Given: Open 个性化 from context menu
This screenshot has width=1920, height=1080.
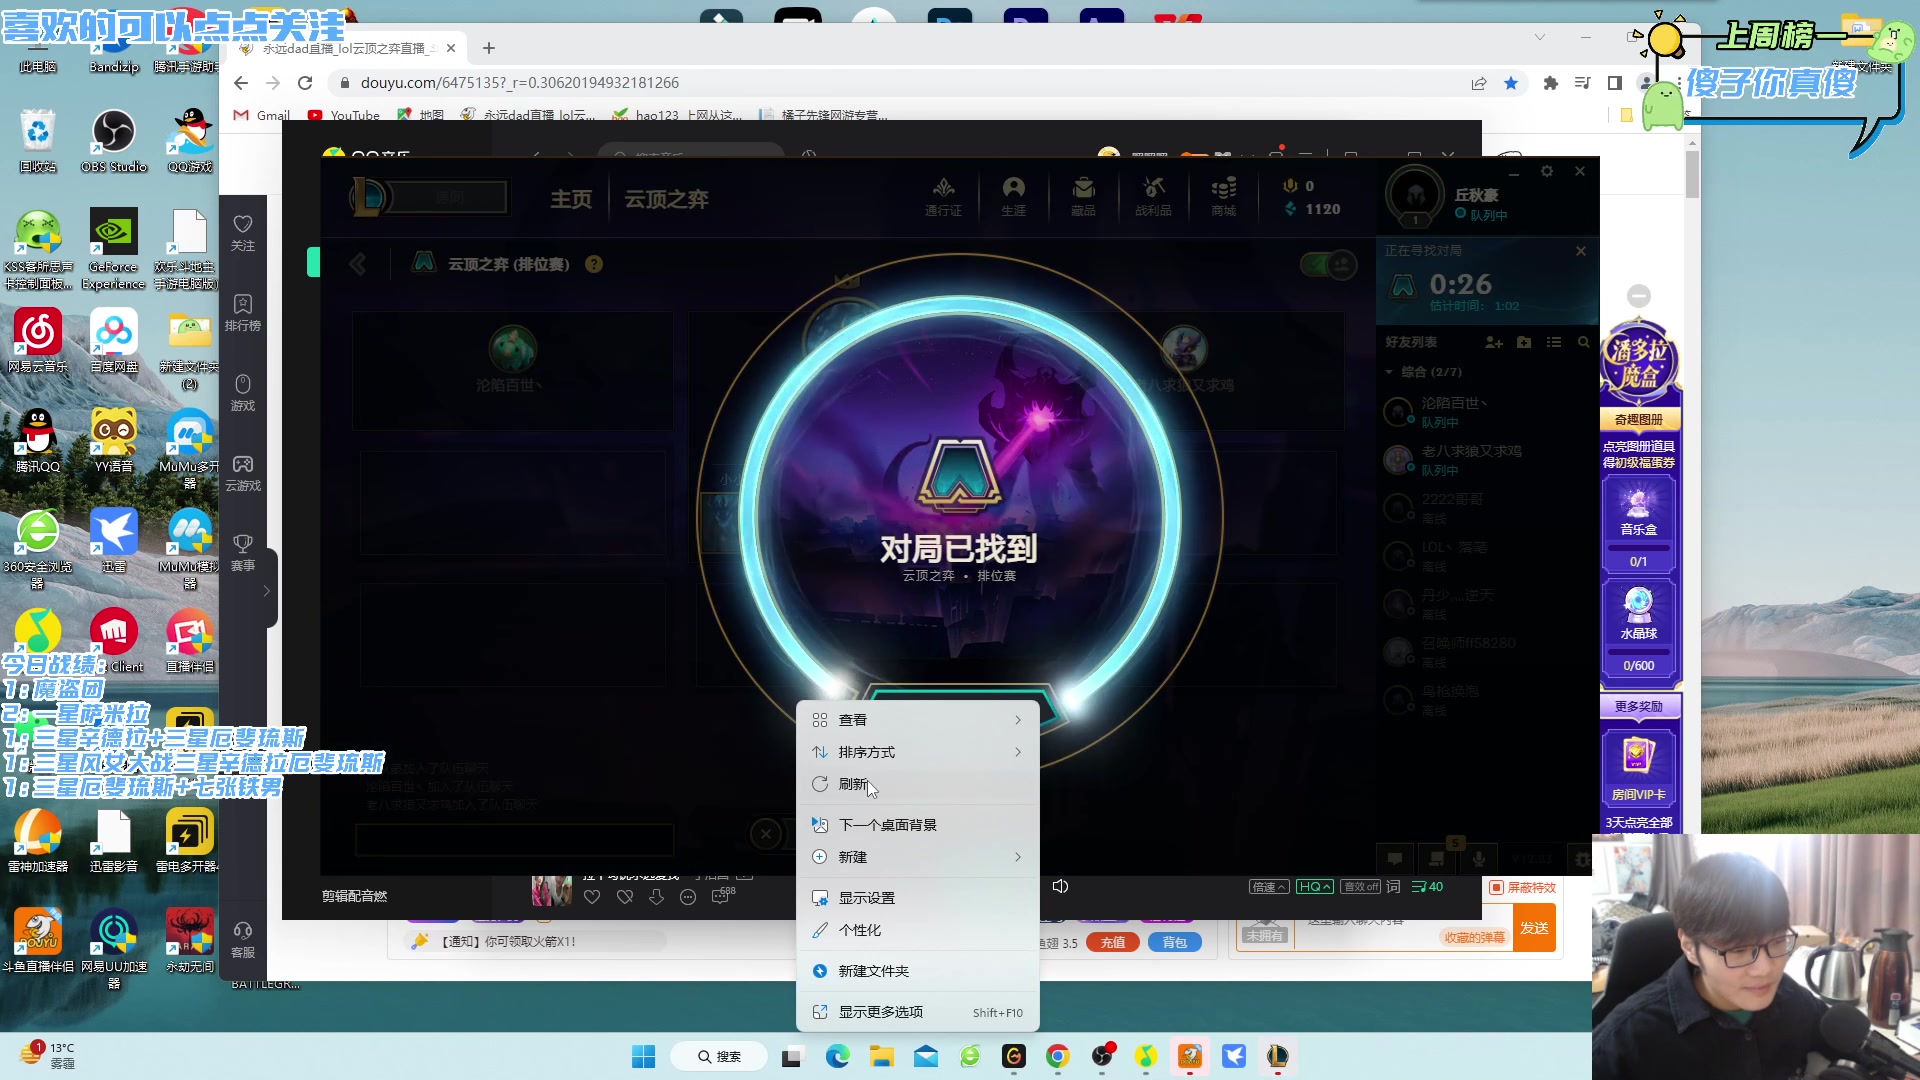Looking at the screenshot, I should point(917,930).
